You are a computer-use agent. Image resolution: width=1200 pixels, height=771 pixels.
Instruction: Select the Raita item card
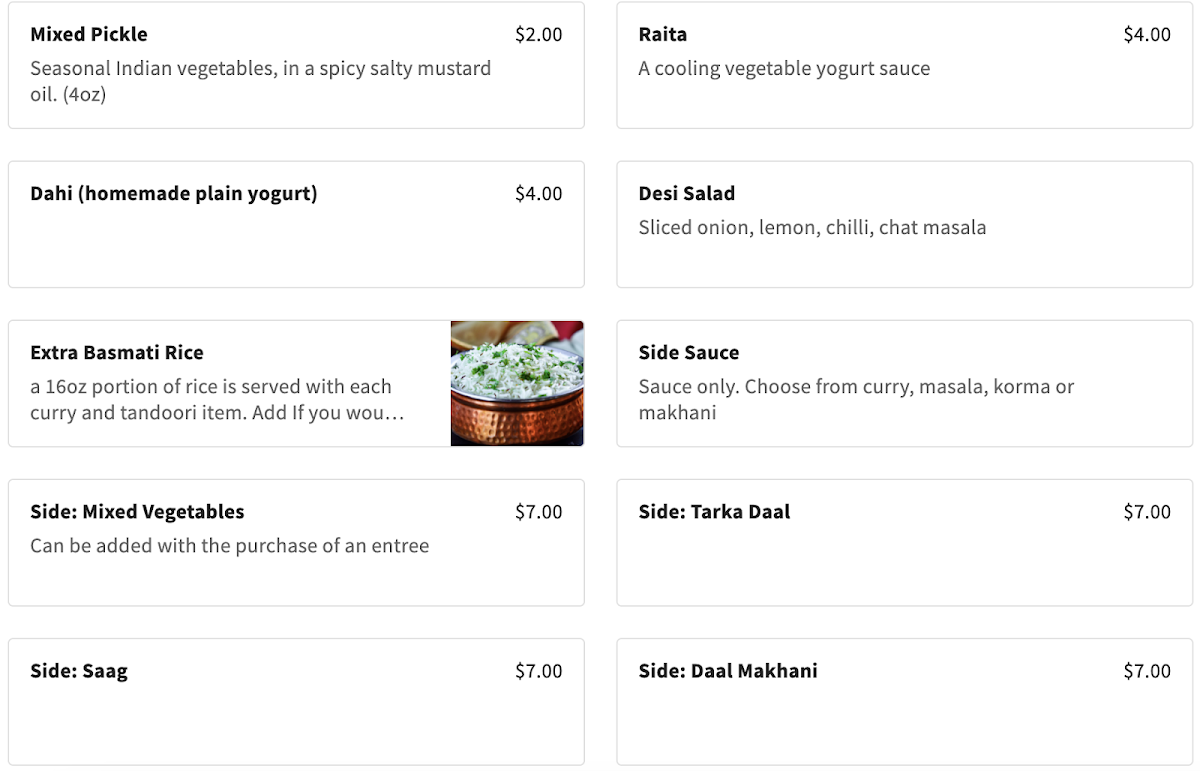905,65
